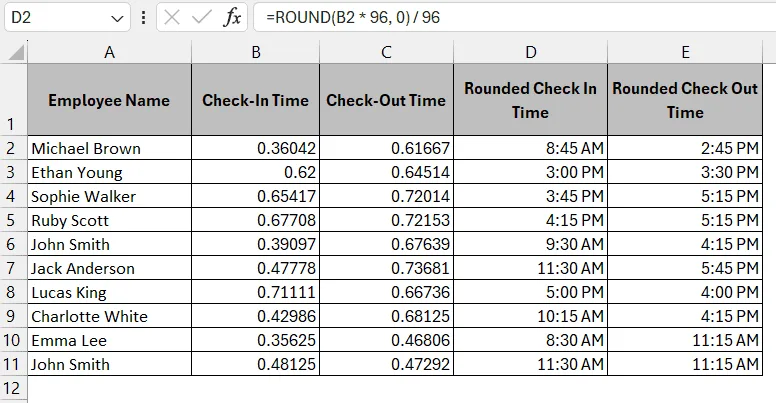The height and width of the screenshot is (403, 776).
Task: Click check-in value 0.71111
Action: point(255,292)
